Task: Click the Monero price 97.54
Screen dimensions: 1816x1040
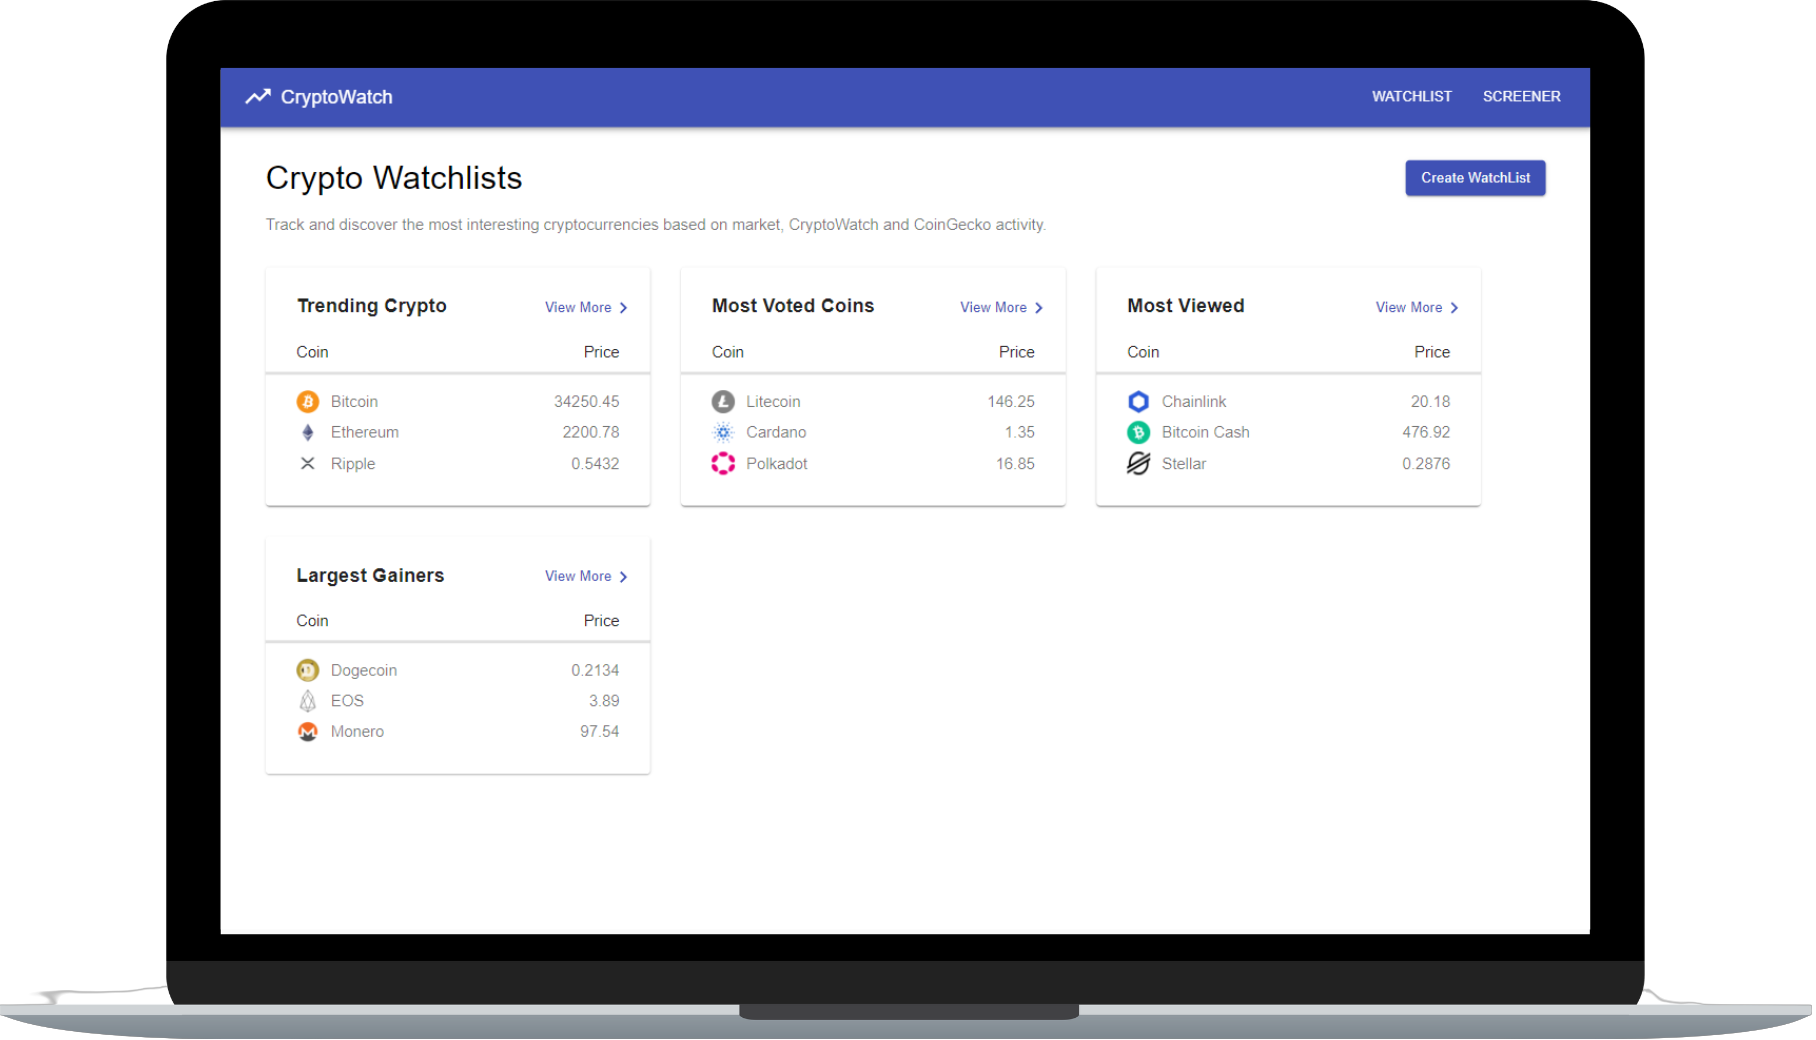Action: 600,732
